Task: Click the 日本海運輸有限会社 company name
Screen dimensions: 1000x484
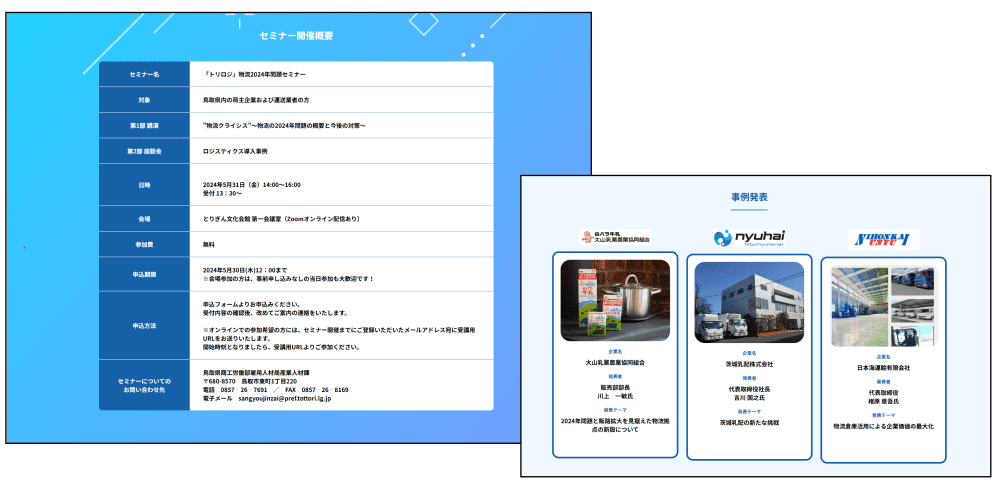Action: (x=883, y=368)
